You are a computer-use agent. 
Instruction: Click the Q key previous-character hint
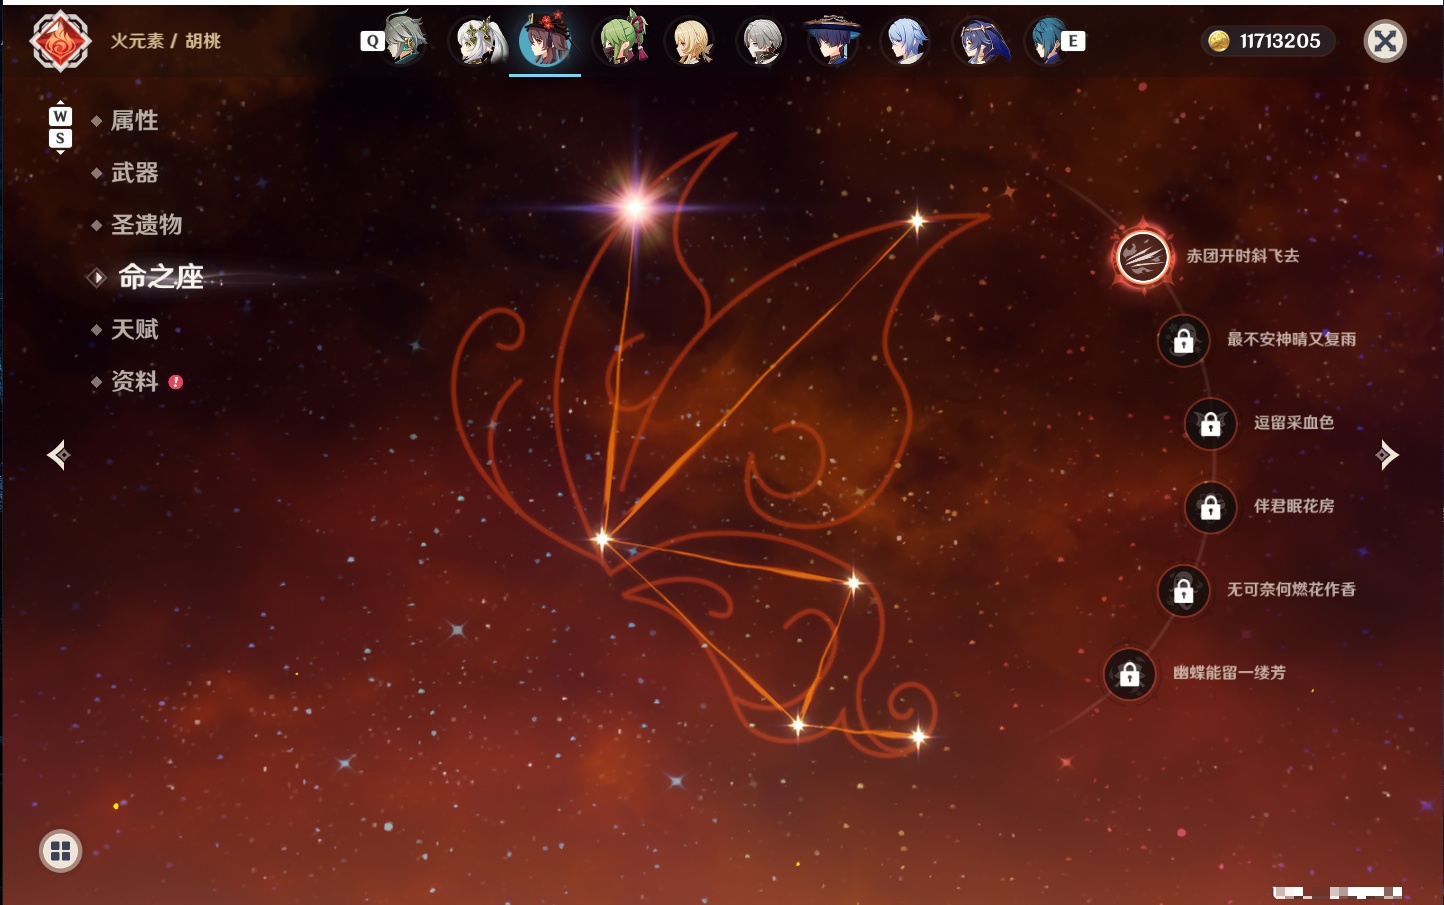click(372, 41)
